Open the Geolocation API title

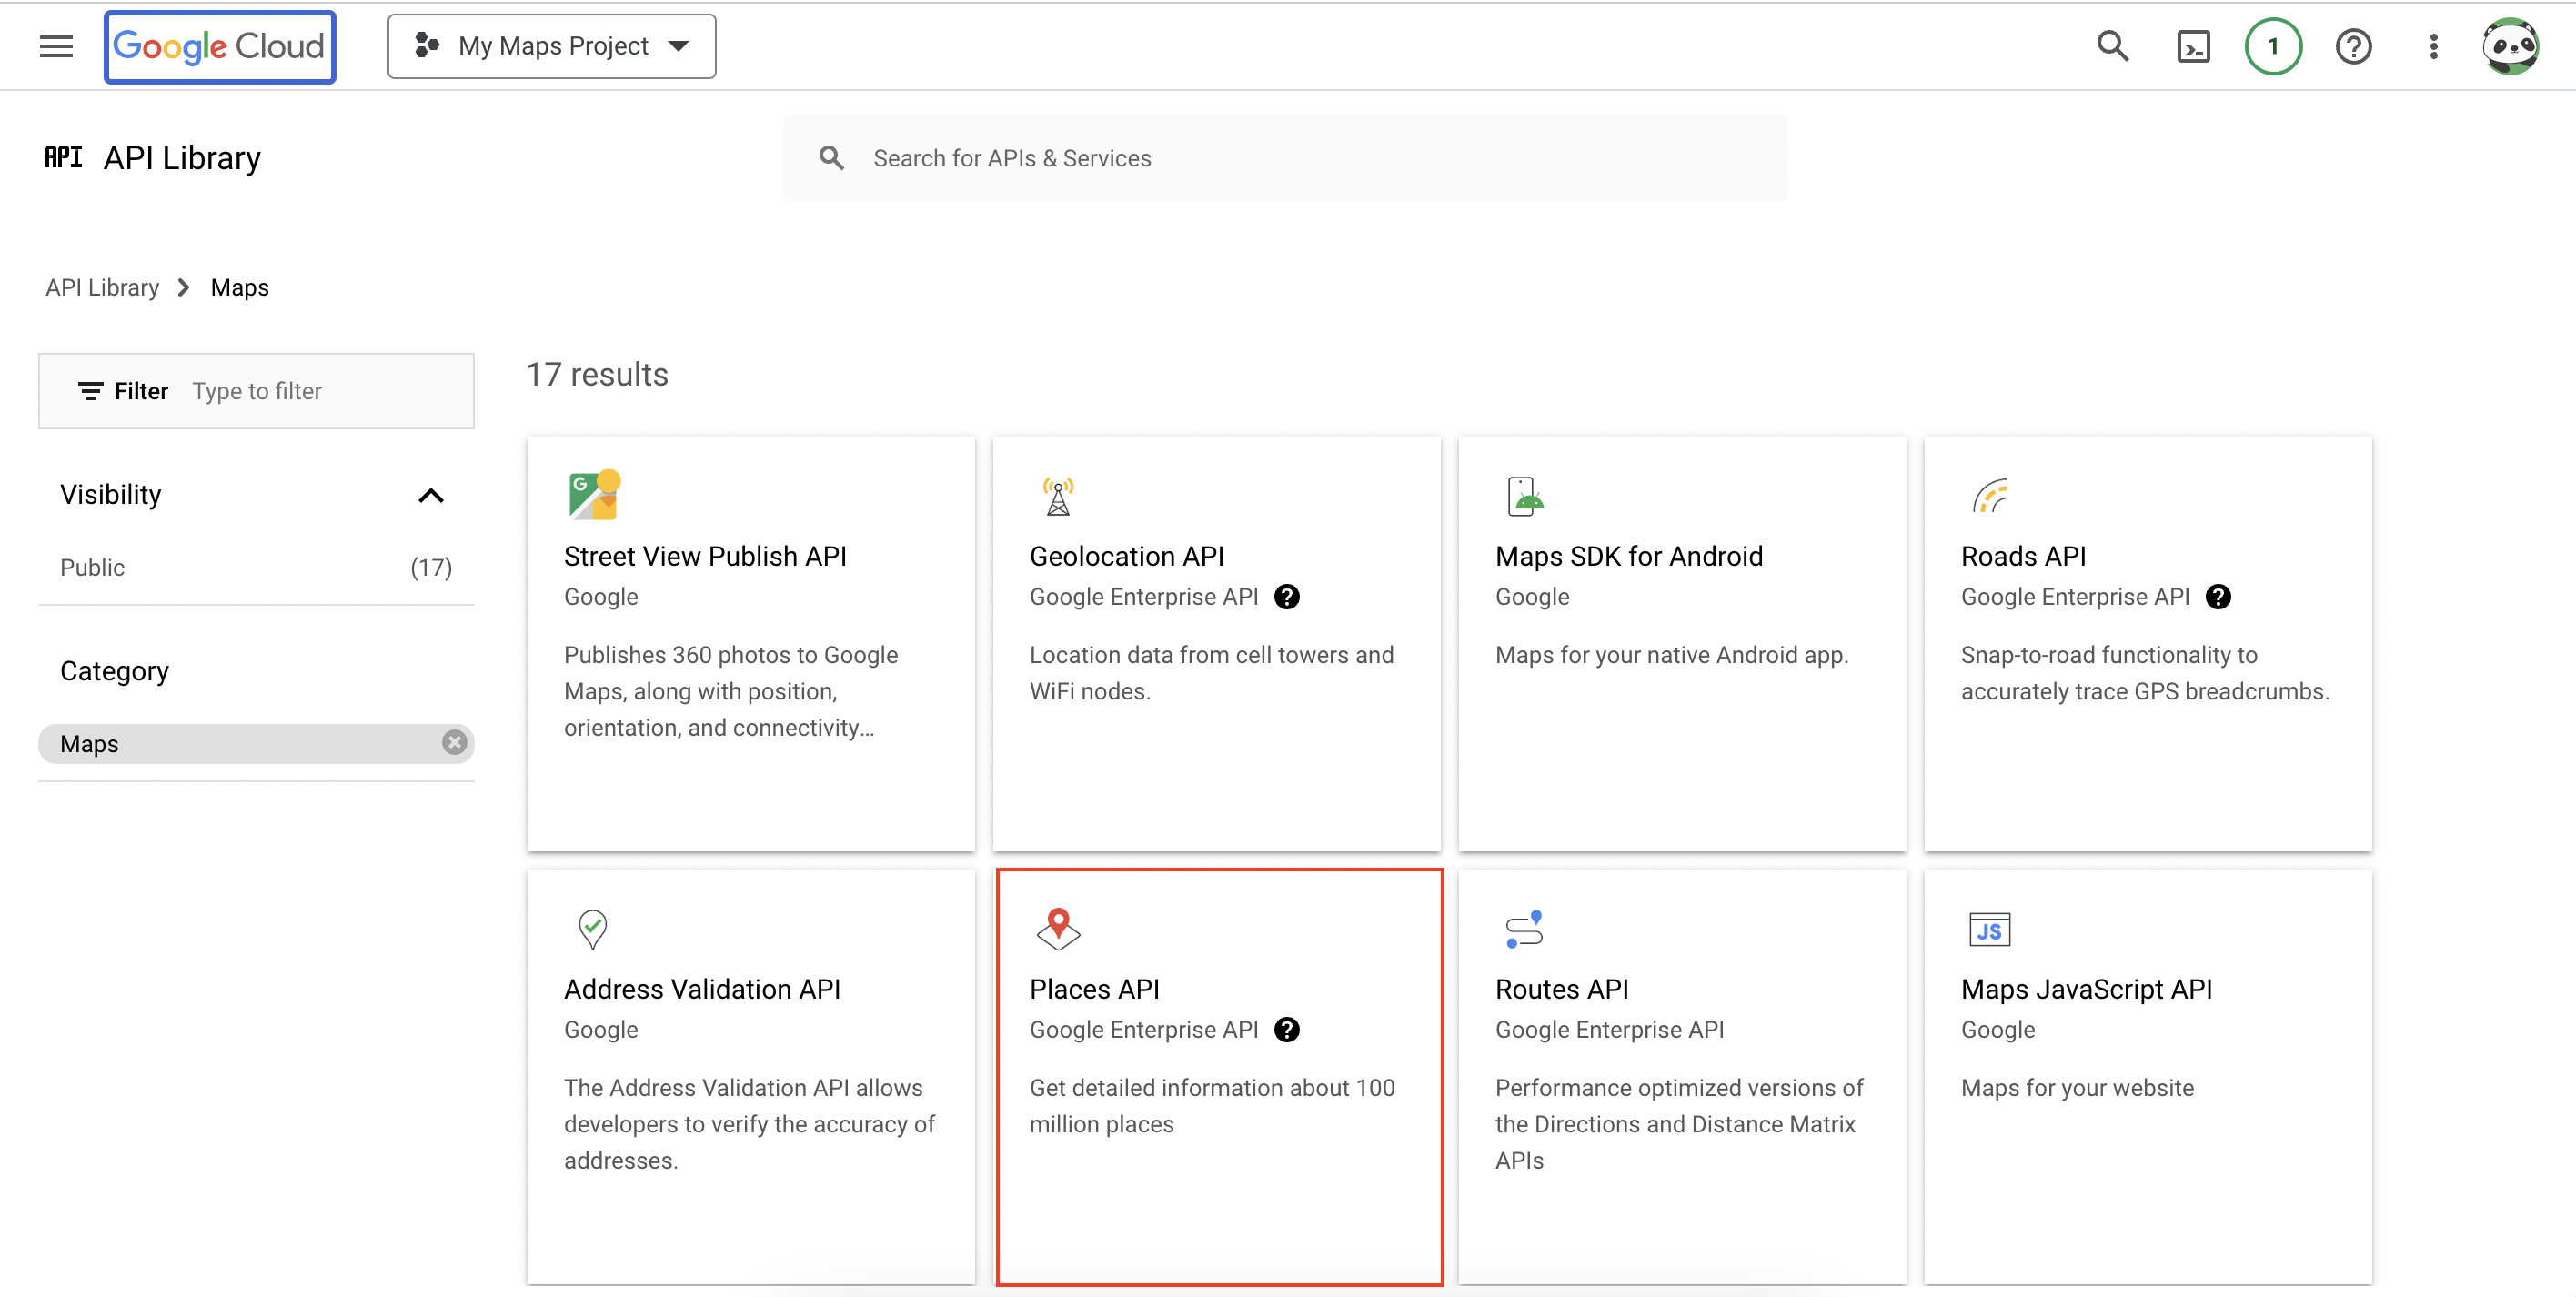1126,556
